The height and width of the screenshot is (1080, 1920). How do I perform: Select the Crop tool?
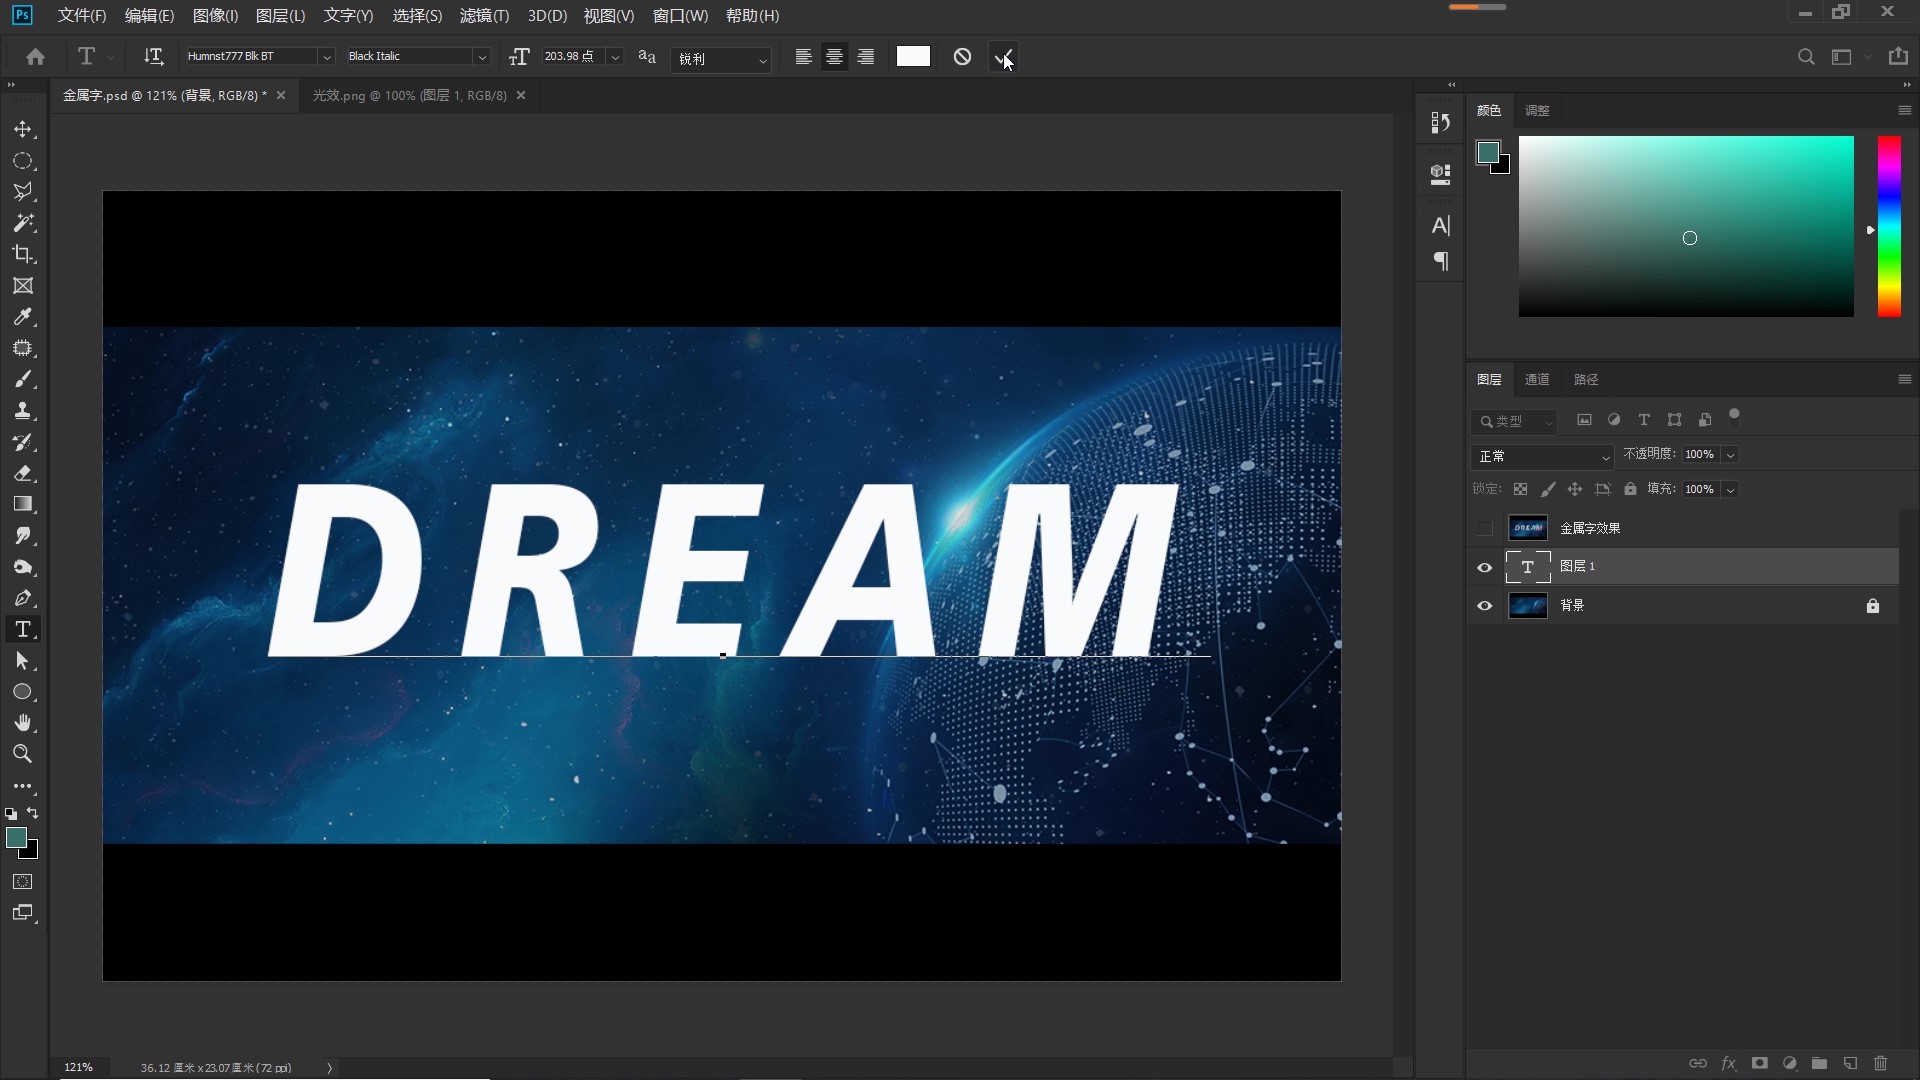pyautogui.click(x=23, y=254)
